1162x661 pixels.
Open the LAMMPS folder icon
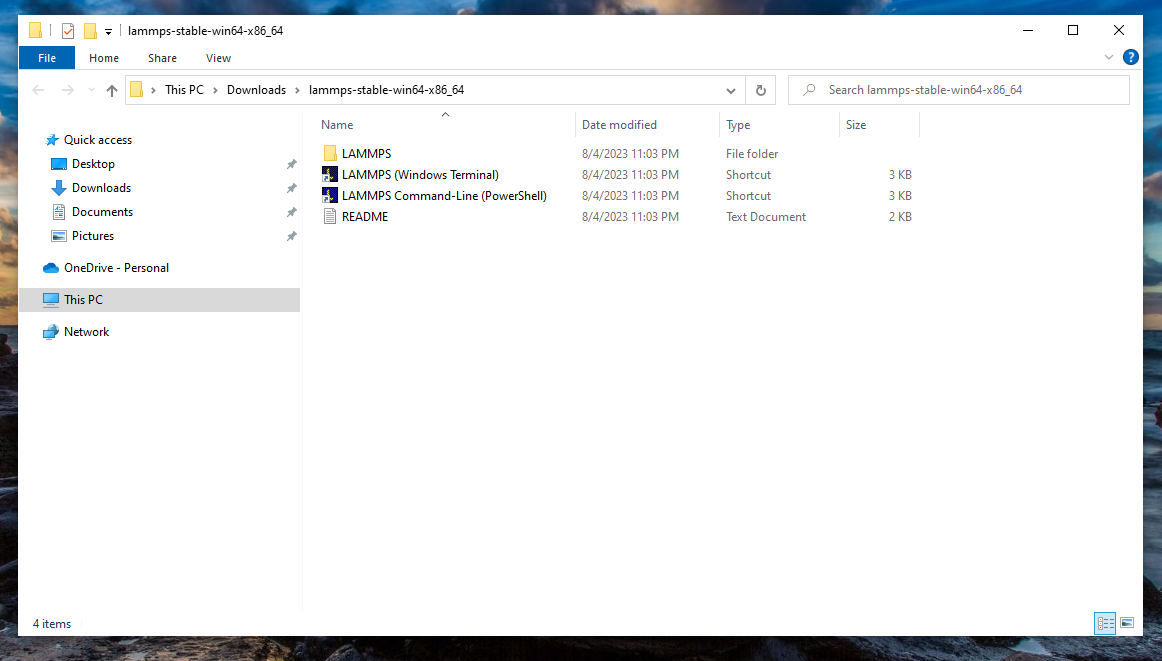pyautogui.click(x=331, y=153)
